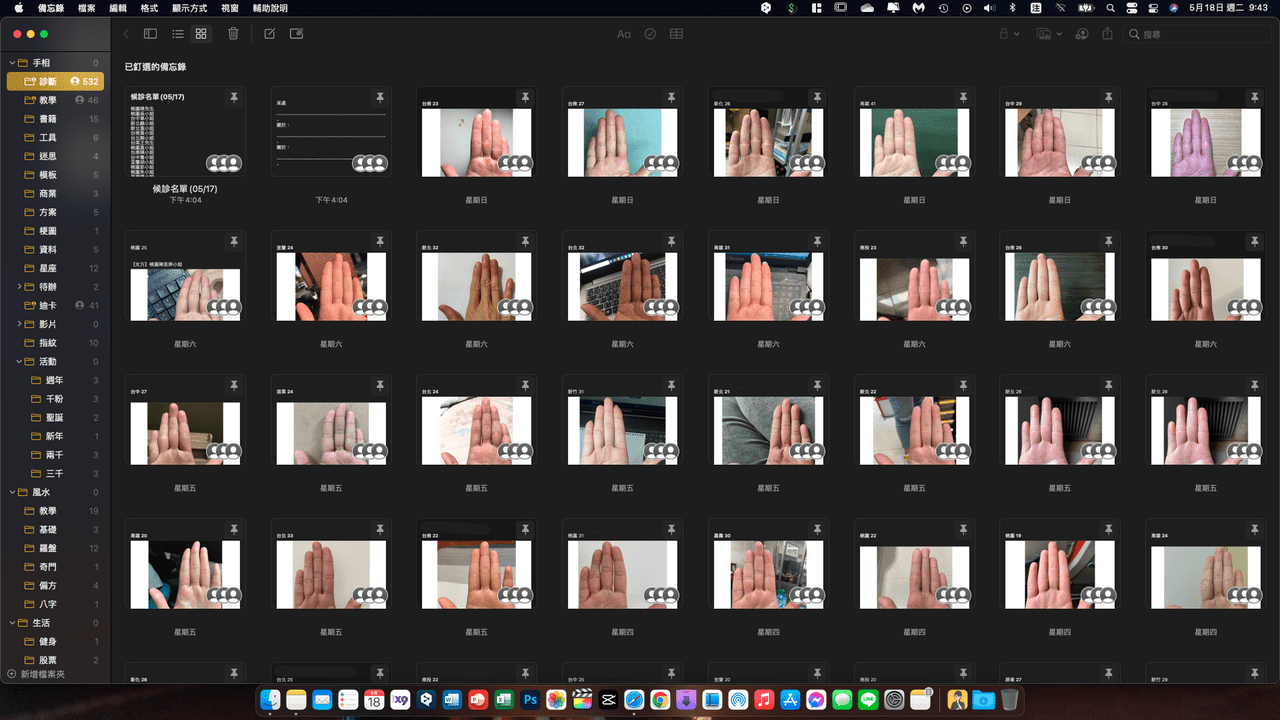
Task: Open the photo media dropdown menu
Action: [1049, 34]
